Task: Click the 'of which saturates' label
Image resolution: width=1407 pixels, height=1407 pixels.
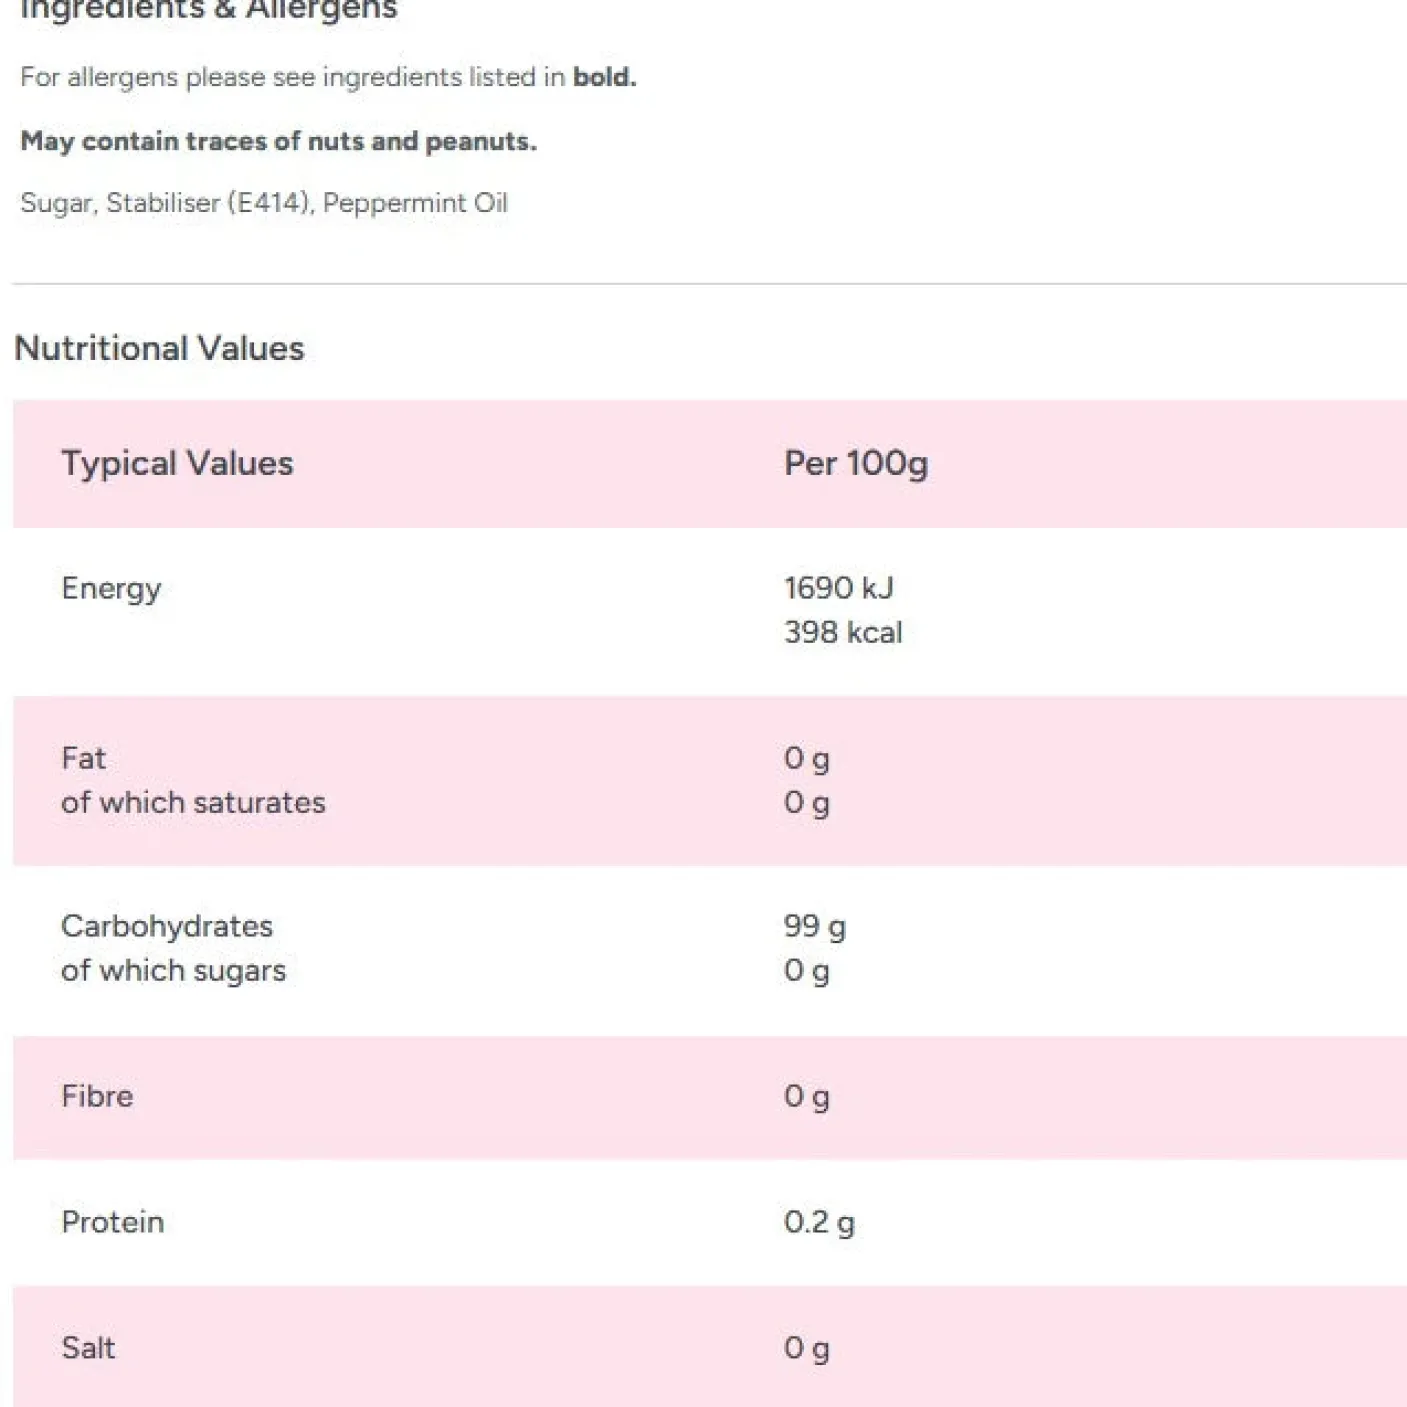Action: tap(193, 802)
